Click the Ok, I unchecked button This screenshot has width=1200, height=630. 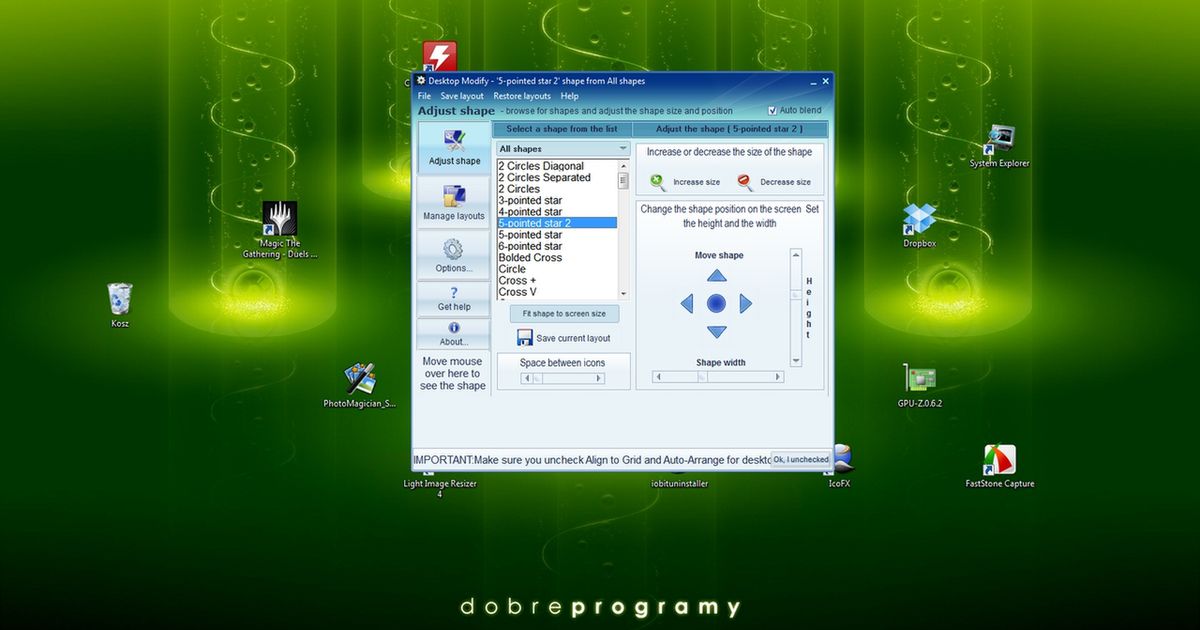coord(800,459)
